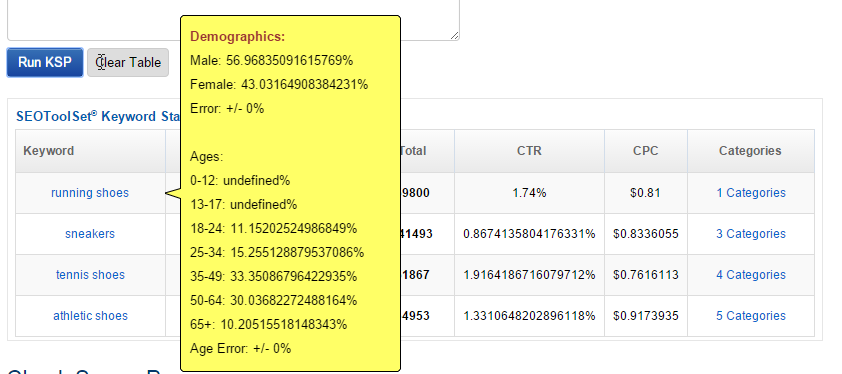Image resolution: width=842 pixels, height=374 pixels.
Task: Open 4 Categories link for tennis shoes
Action: pos(751,275)
